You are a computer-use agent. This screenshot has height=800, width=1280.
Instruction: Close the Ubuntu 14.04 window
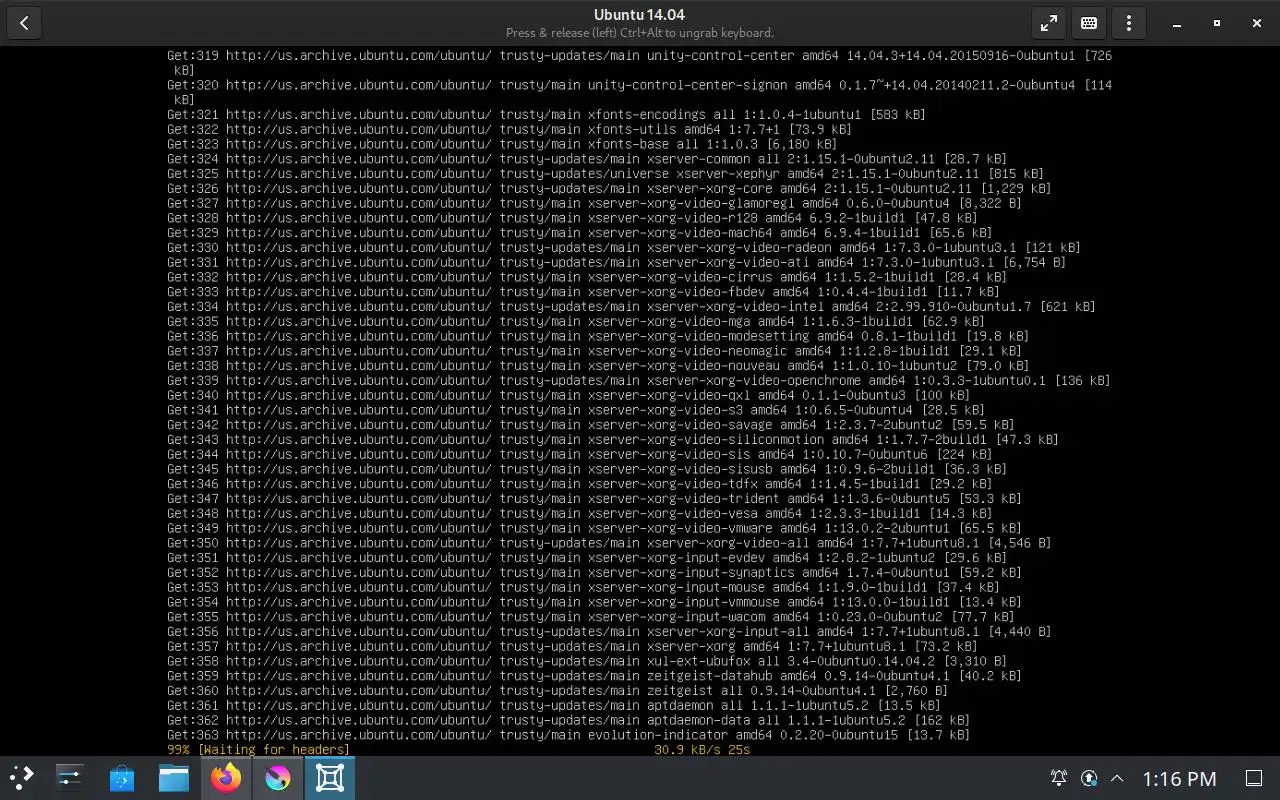pos(1257,23)
